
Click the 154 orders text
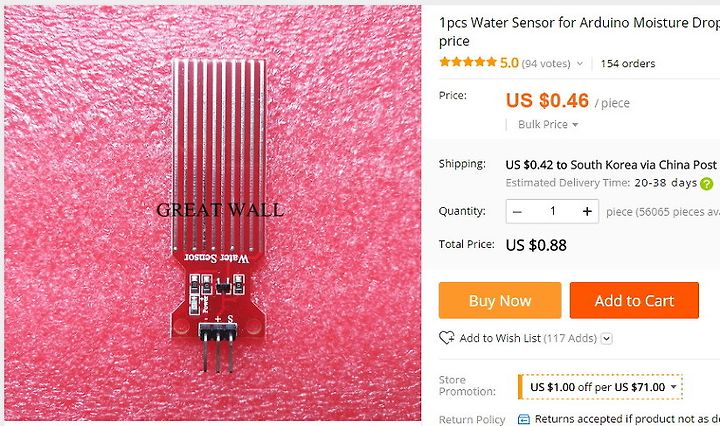(x=628, y=63)
